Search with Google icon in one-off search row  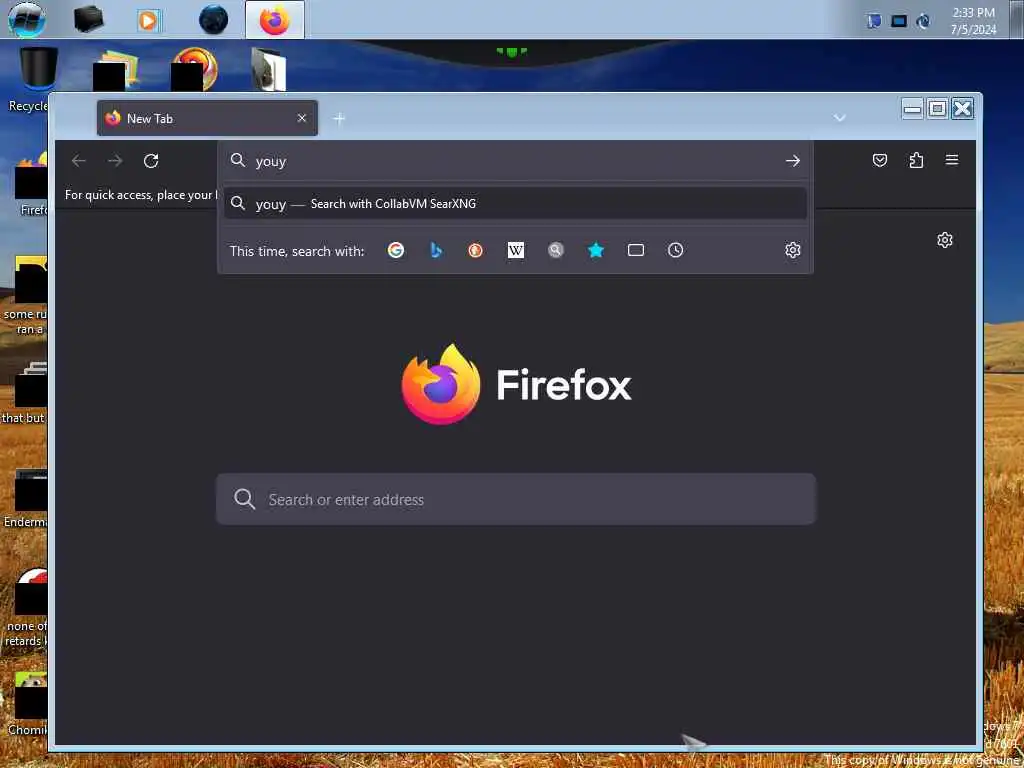tap(396, 250)
